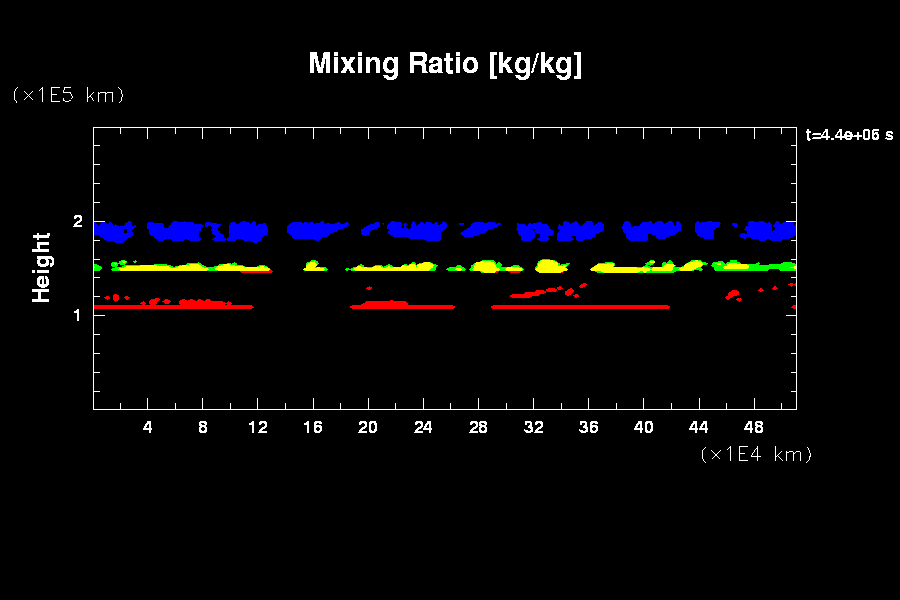The width and height of the screenshot is (900, 600).
Task: Click x-axis tick label 20
Action: (368, 427)
